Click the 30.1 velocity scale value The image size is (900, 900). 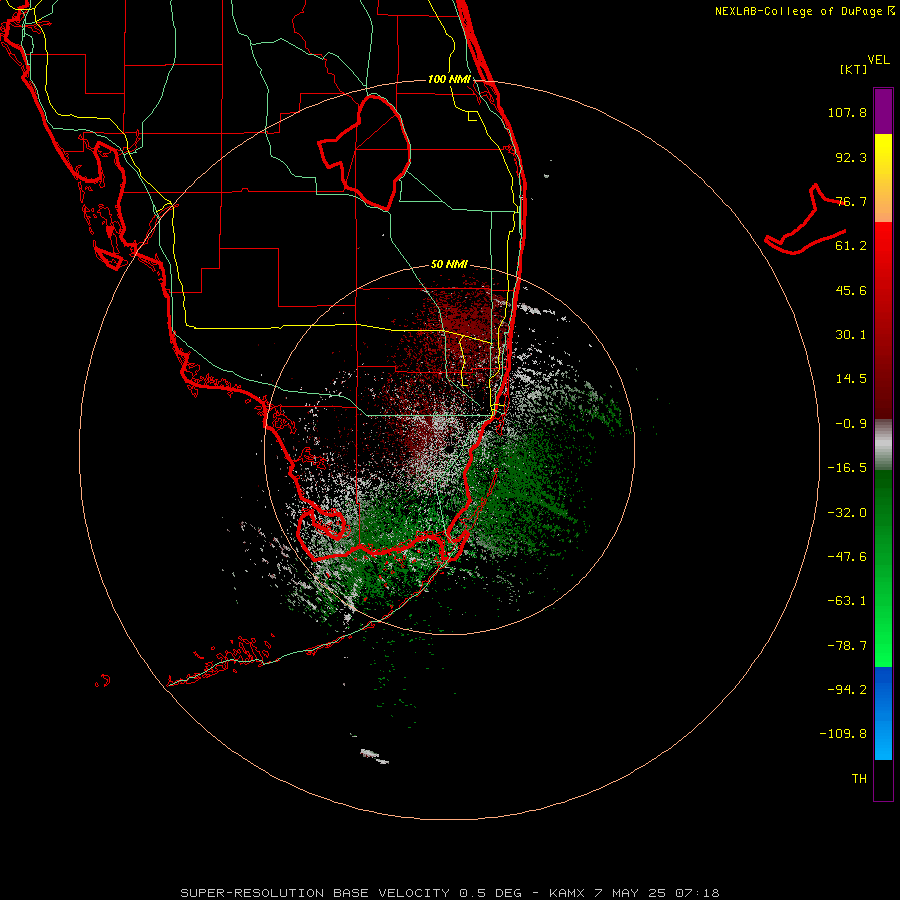point(851,335)
